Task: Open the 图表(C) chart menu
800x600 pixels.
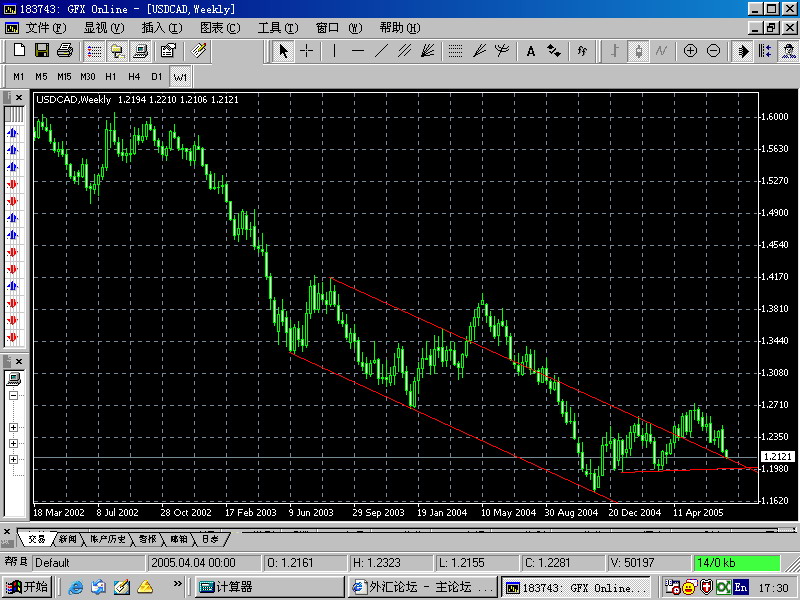Action: coord(219,28)
